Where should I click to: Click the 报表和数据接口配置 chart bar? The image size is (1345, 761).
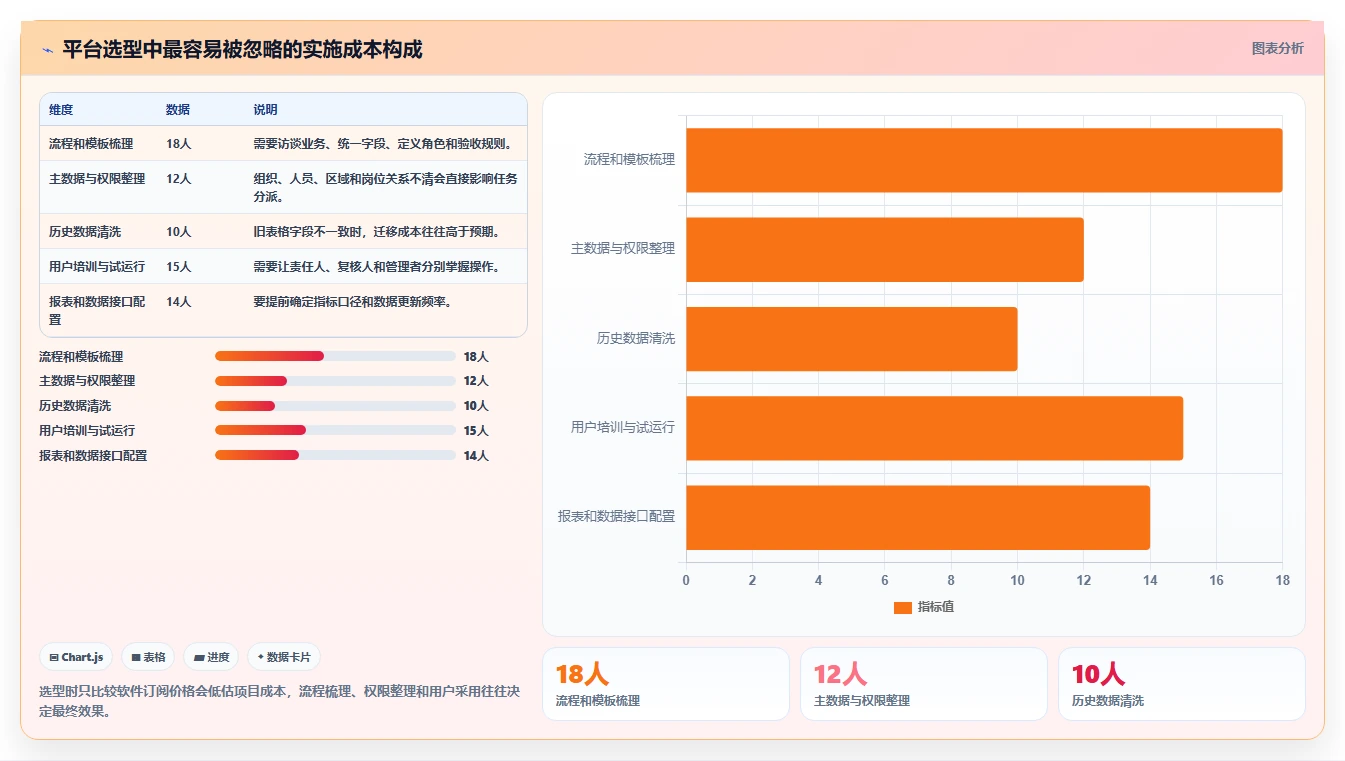(x=918, y=517)
